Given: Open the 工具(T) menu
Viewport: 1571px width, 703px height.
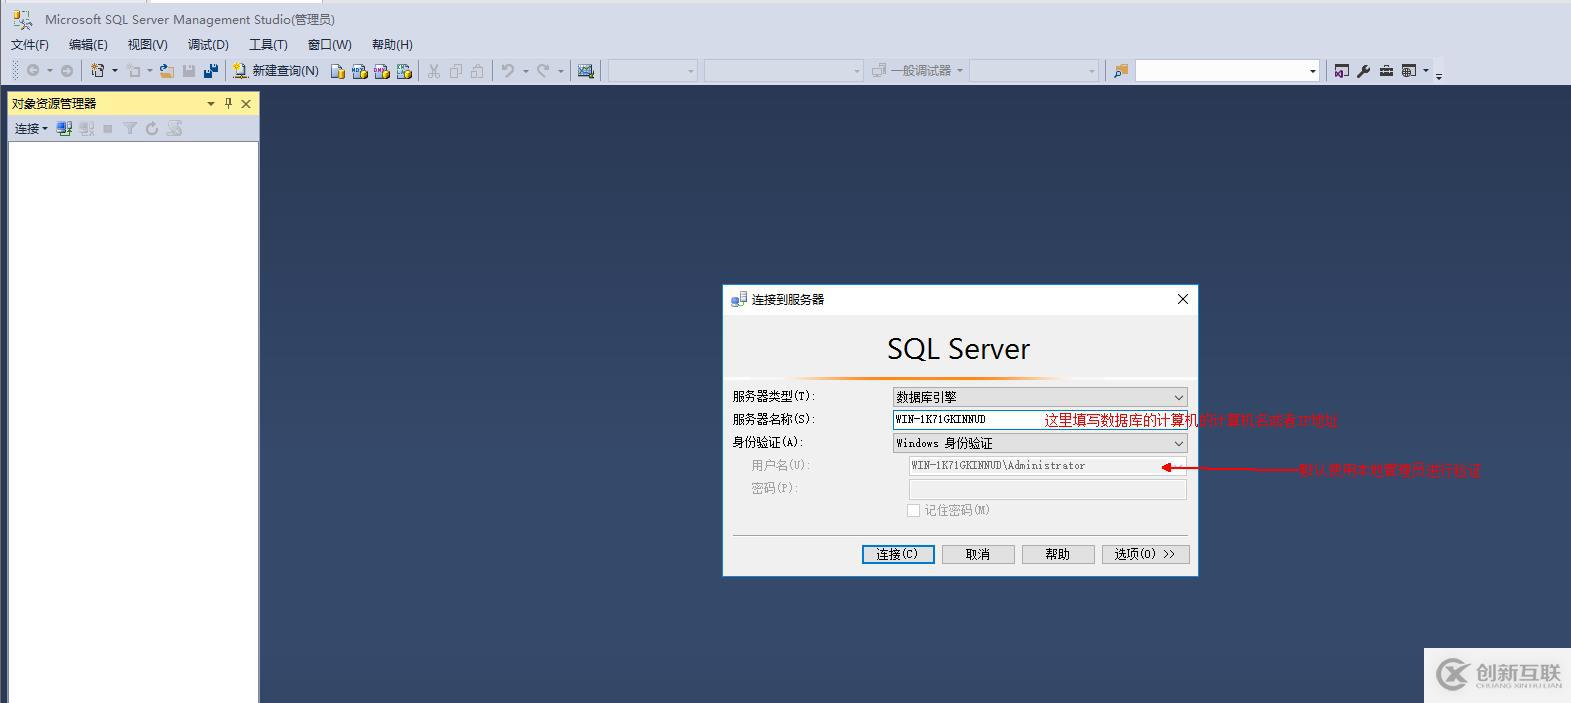Looking at the screenshot, I should [268, 44].
